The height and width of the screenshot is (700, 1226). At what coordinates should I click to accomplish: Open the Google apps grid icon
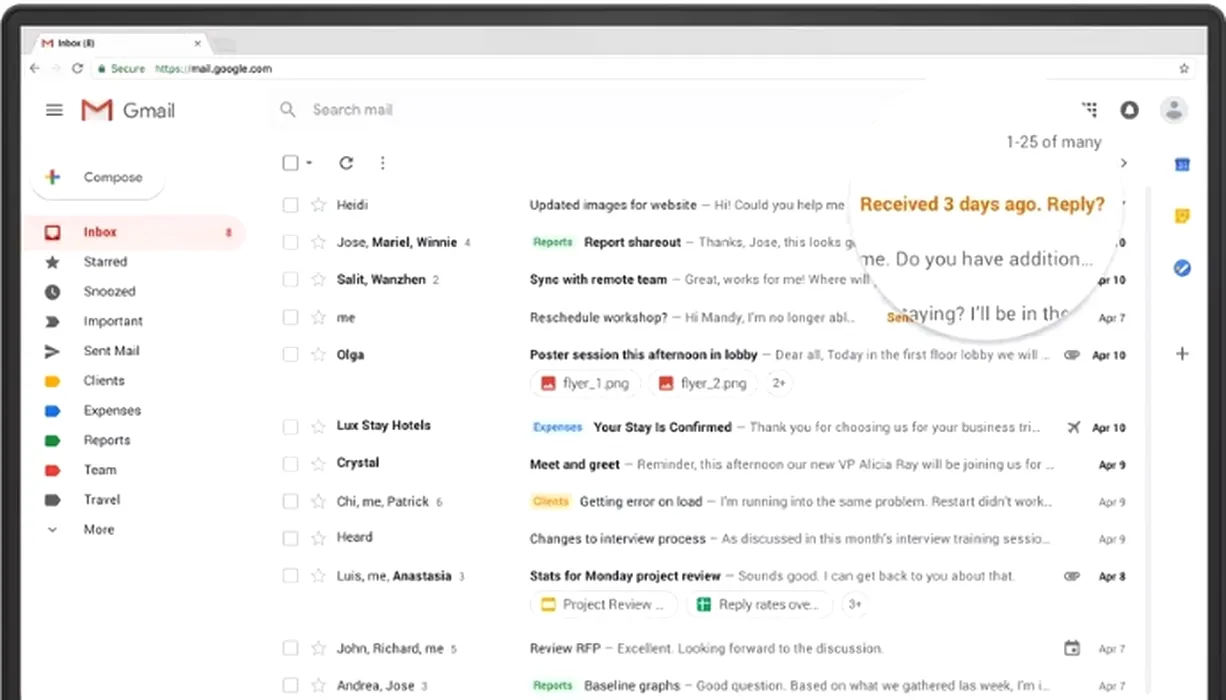[x=1089, y=110]
